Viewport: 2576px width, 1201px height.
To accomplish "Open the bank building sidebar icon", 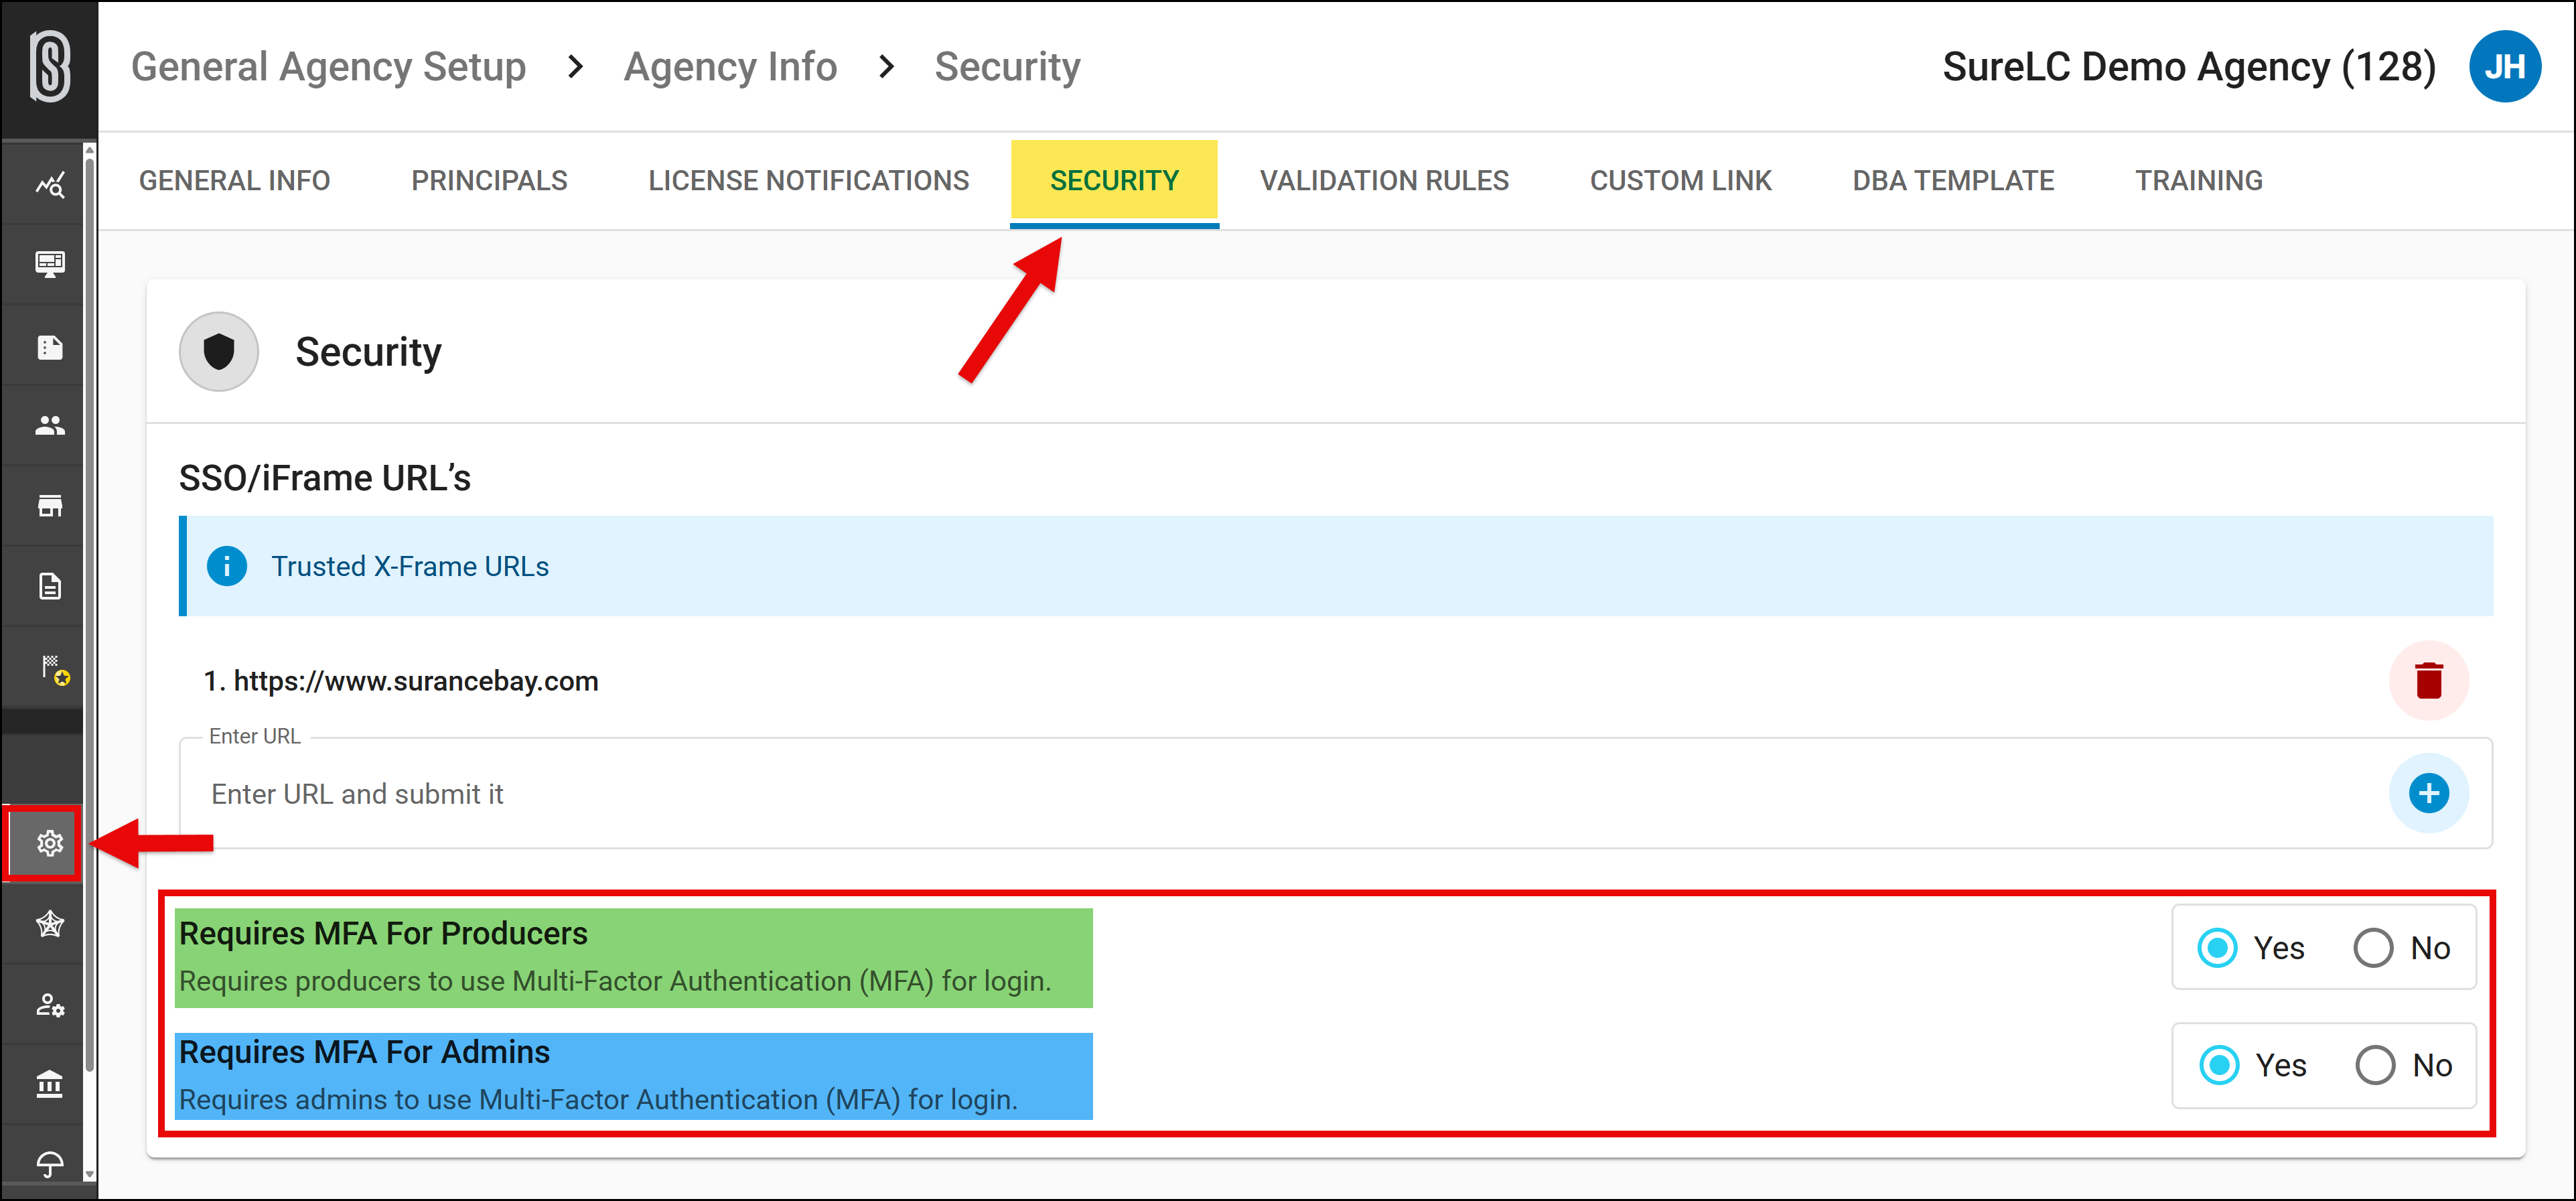I will (x=49, y=1084).
